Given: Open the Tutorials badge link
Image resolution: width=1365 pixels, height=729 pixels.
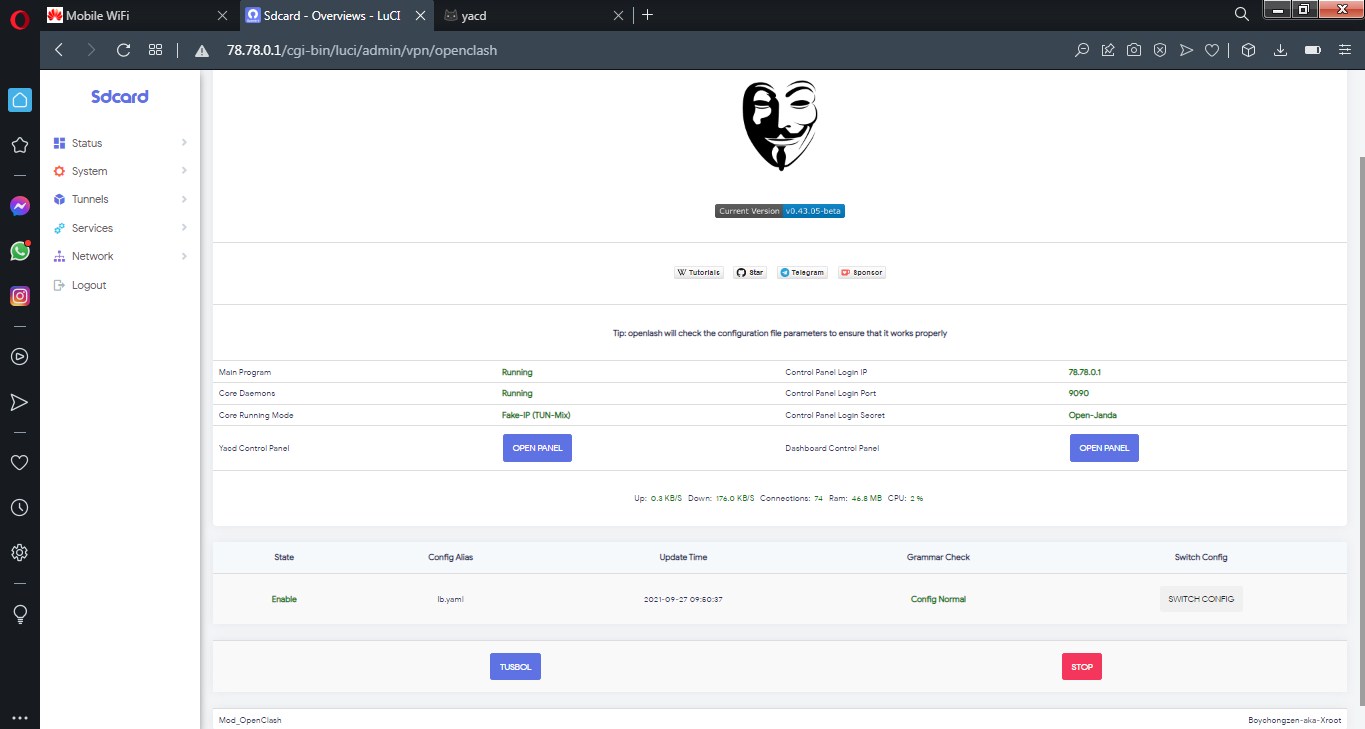Looking at the screenshot, I should [x=699, y=272].
